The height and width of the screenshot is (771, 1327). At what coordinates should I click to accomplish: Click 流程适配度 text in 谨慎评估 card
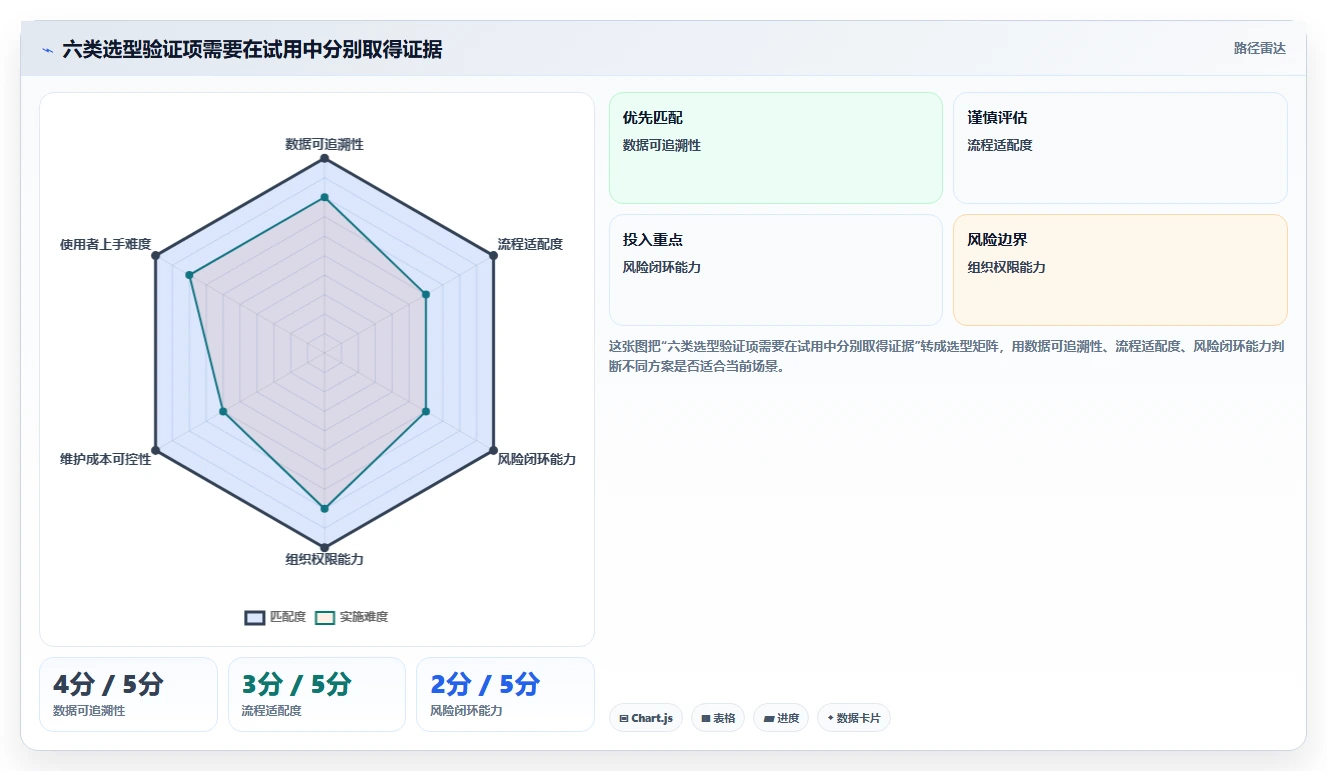[1000, 145]
